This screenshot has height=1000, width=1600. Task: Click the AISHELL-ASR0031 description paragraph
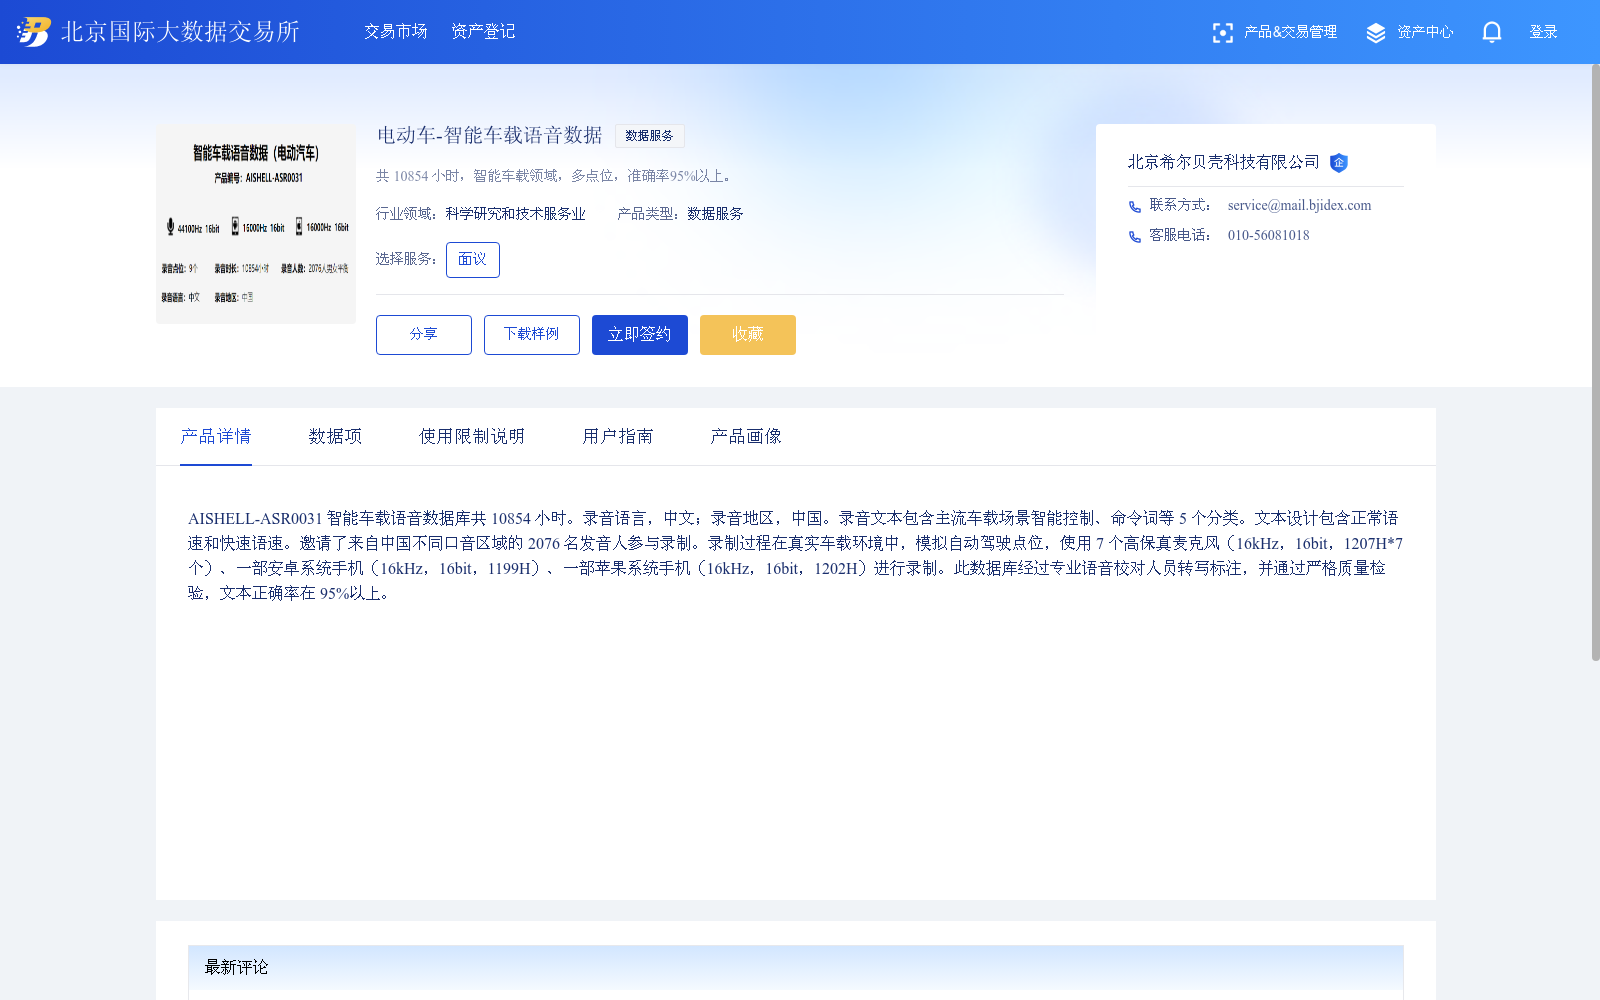click(x=795, y=556)
